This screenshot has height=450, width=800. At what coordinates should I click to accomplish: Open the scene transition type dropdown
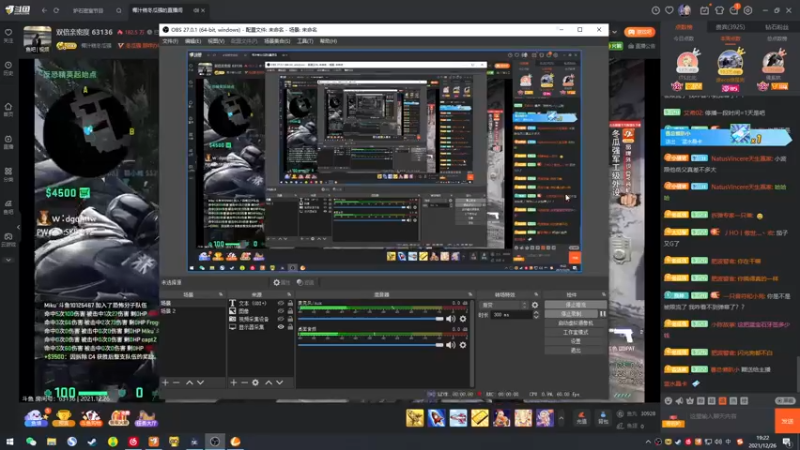coord(504,305)
